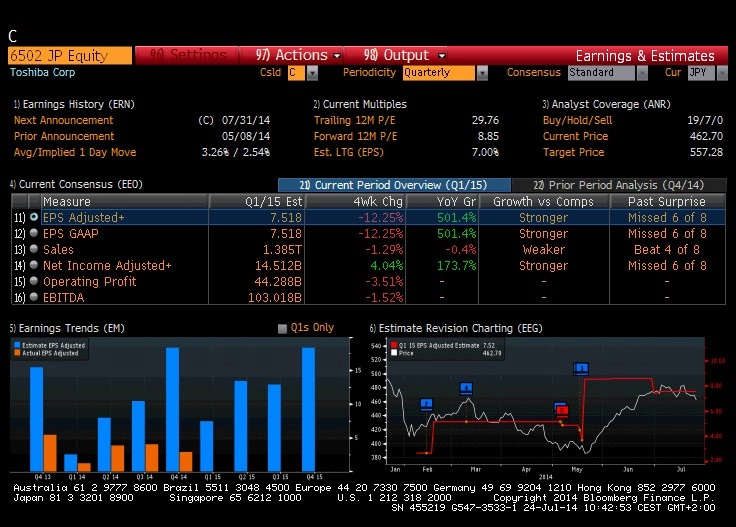Click the Toshiba Corp company name
736x527 pixels.
(x=43, y=72)
